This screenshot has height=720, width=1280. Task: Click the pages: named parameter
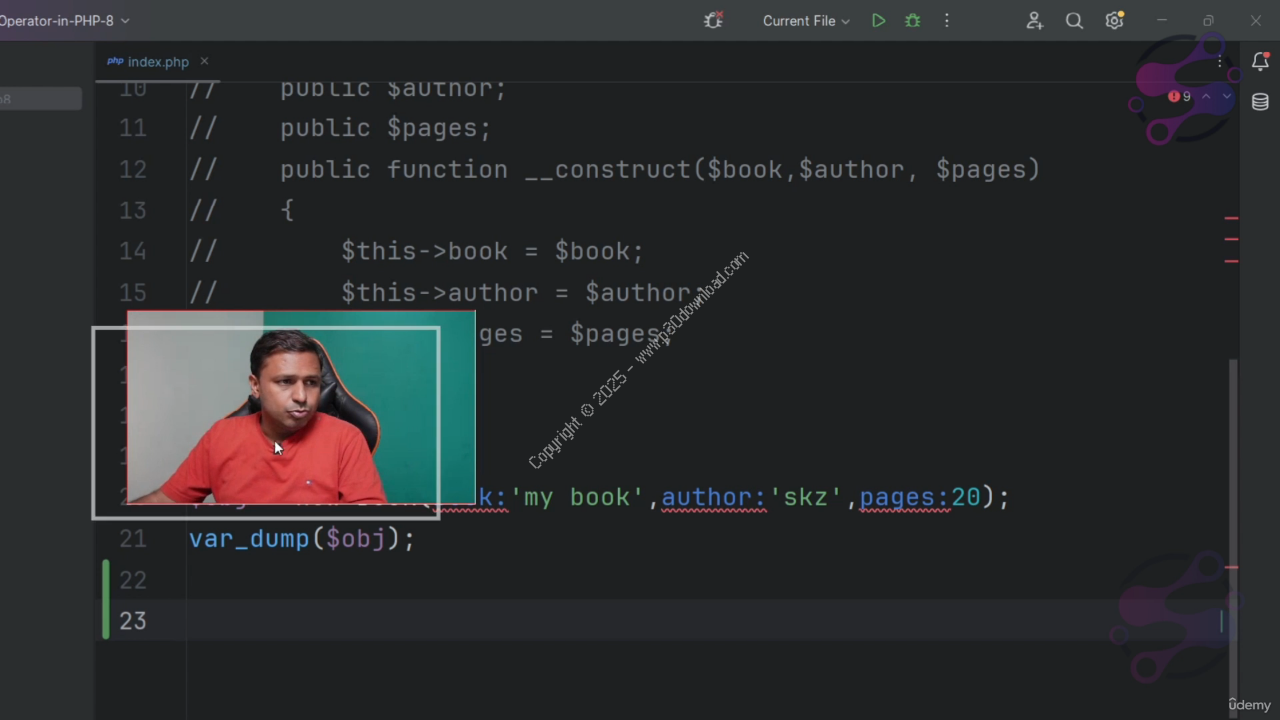tap(905, 497)
